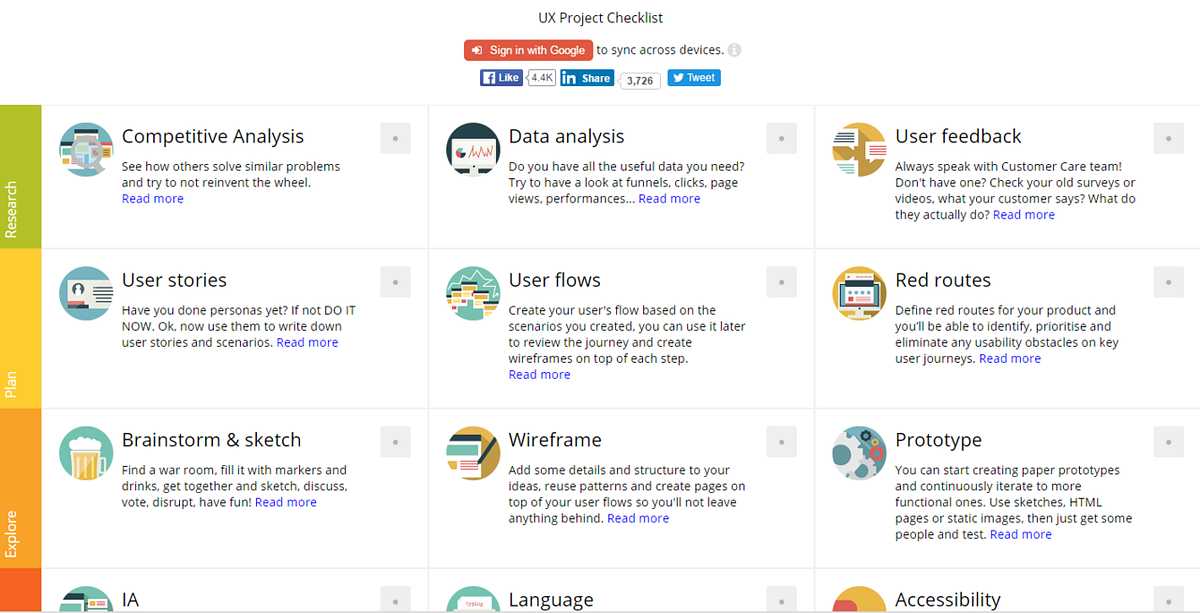
Task: Click the Tweet button
Action: pos(693,77)
